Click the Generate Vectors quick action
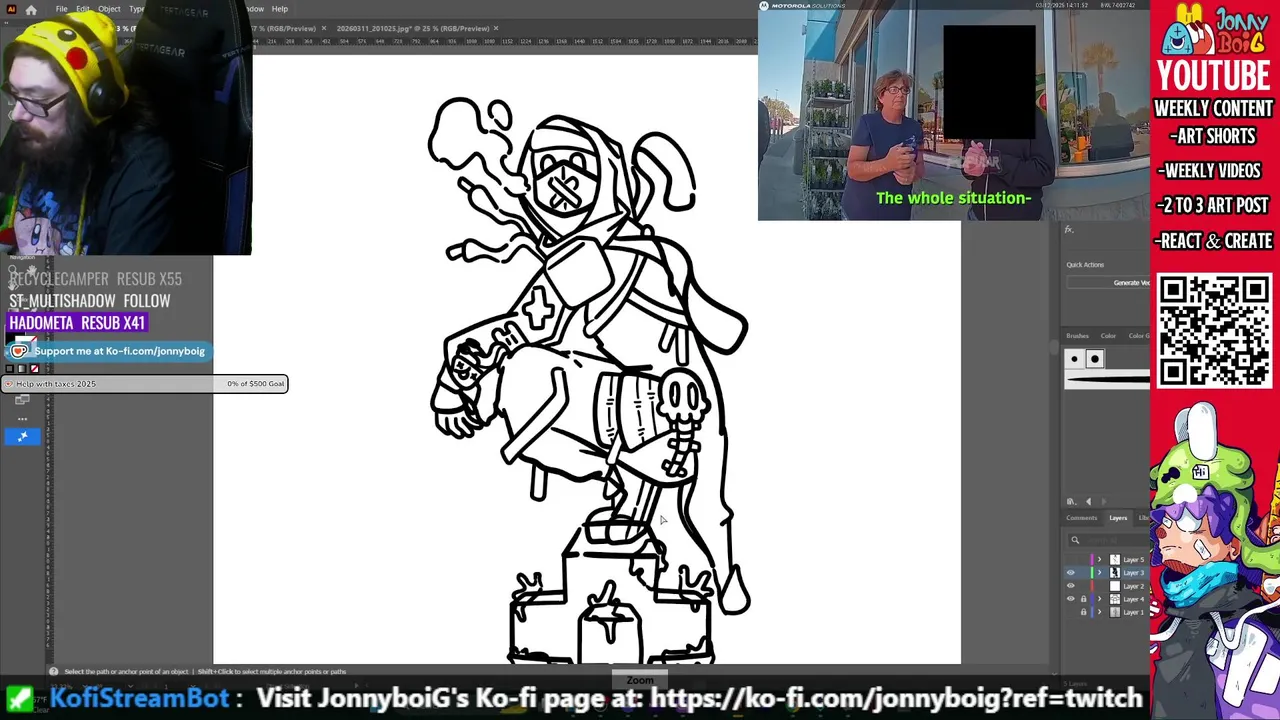1280x720 pixels. [1108, 283]
